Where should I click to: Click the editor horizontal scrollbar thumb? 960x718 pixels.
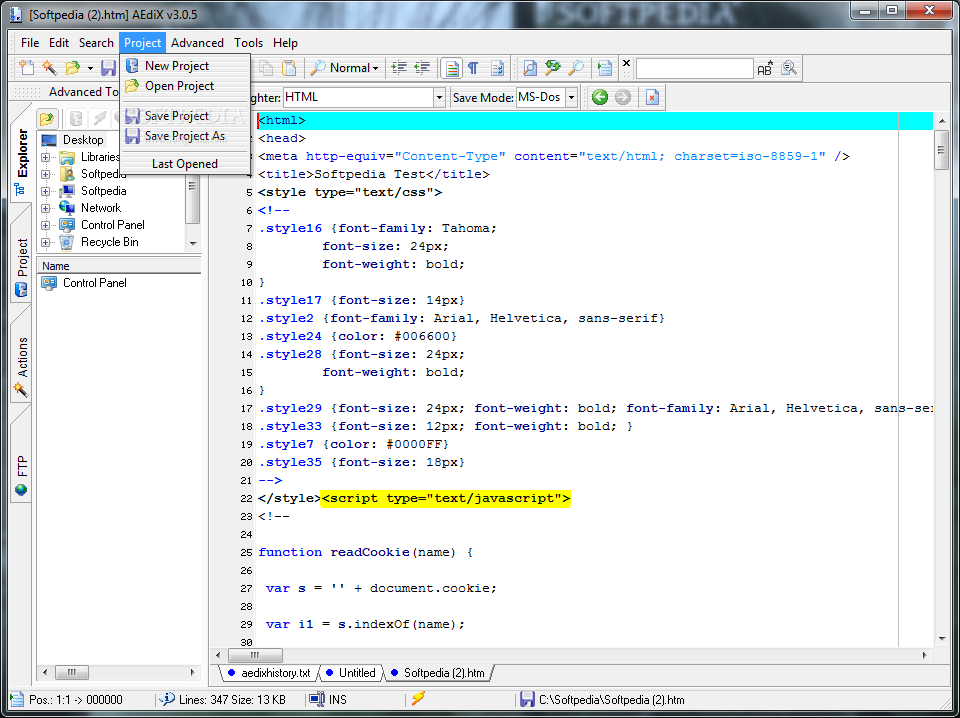click(255, 655)
